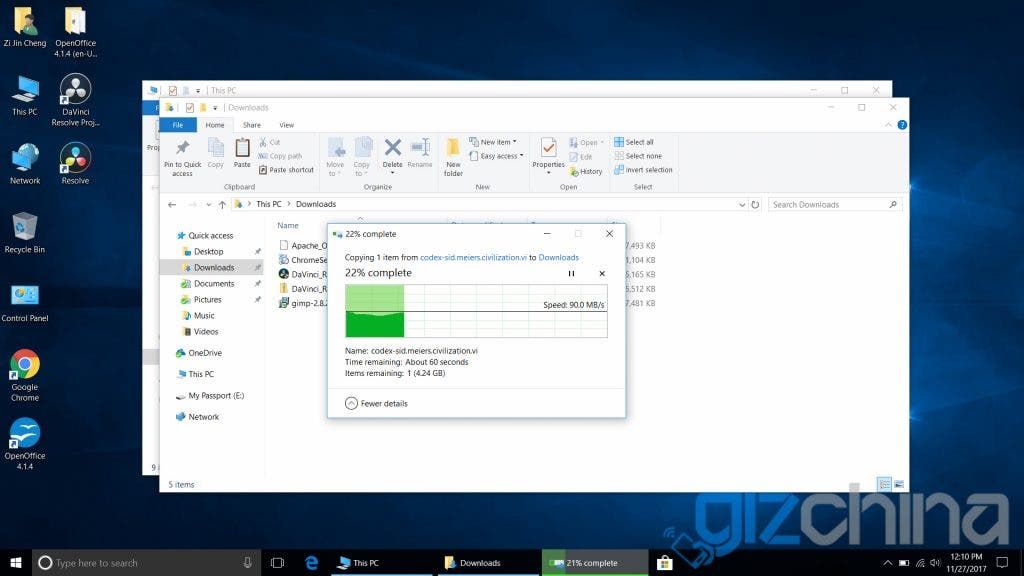This screenshot has width=1024, height=576.
Task: Switch to the View ribbon tab
Action: pyautogui.click(x=287, y=125)
